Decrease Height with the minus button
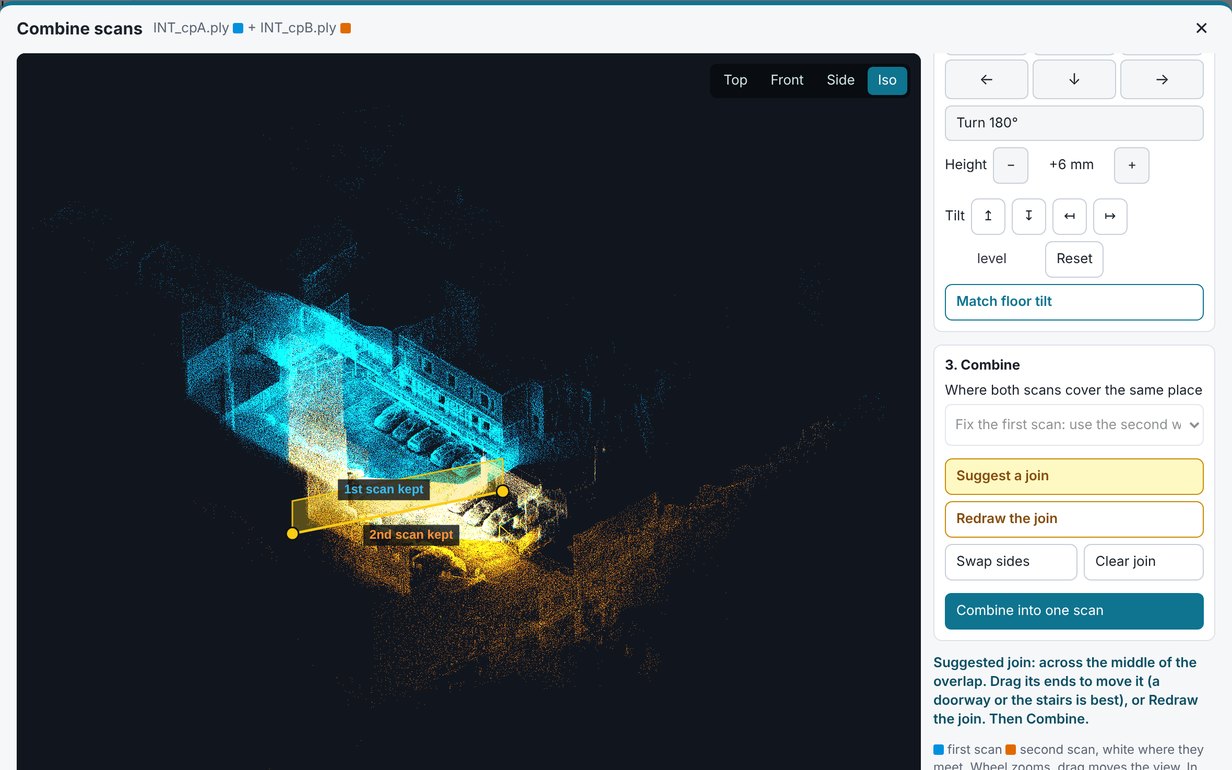This screenshot has height=770, width=1232. click(1011, 165)
